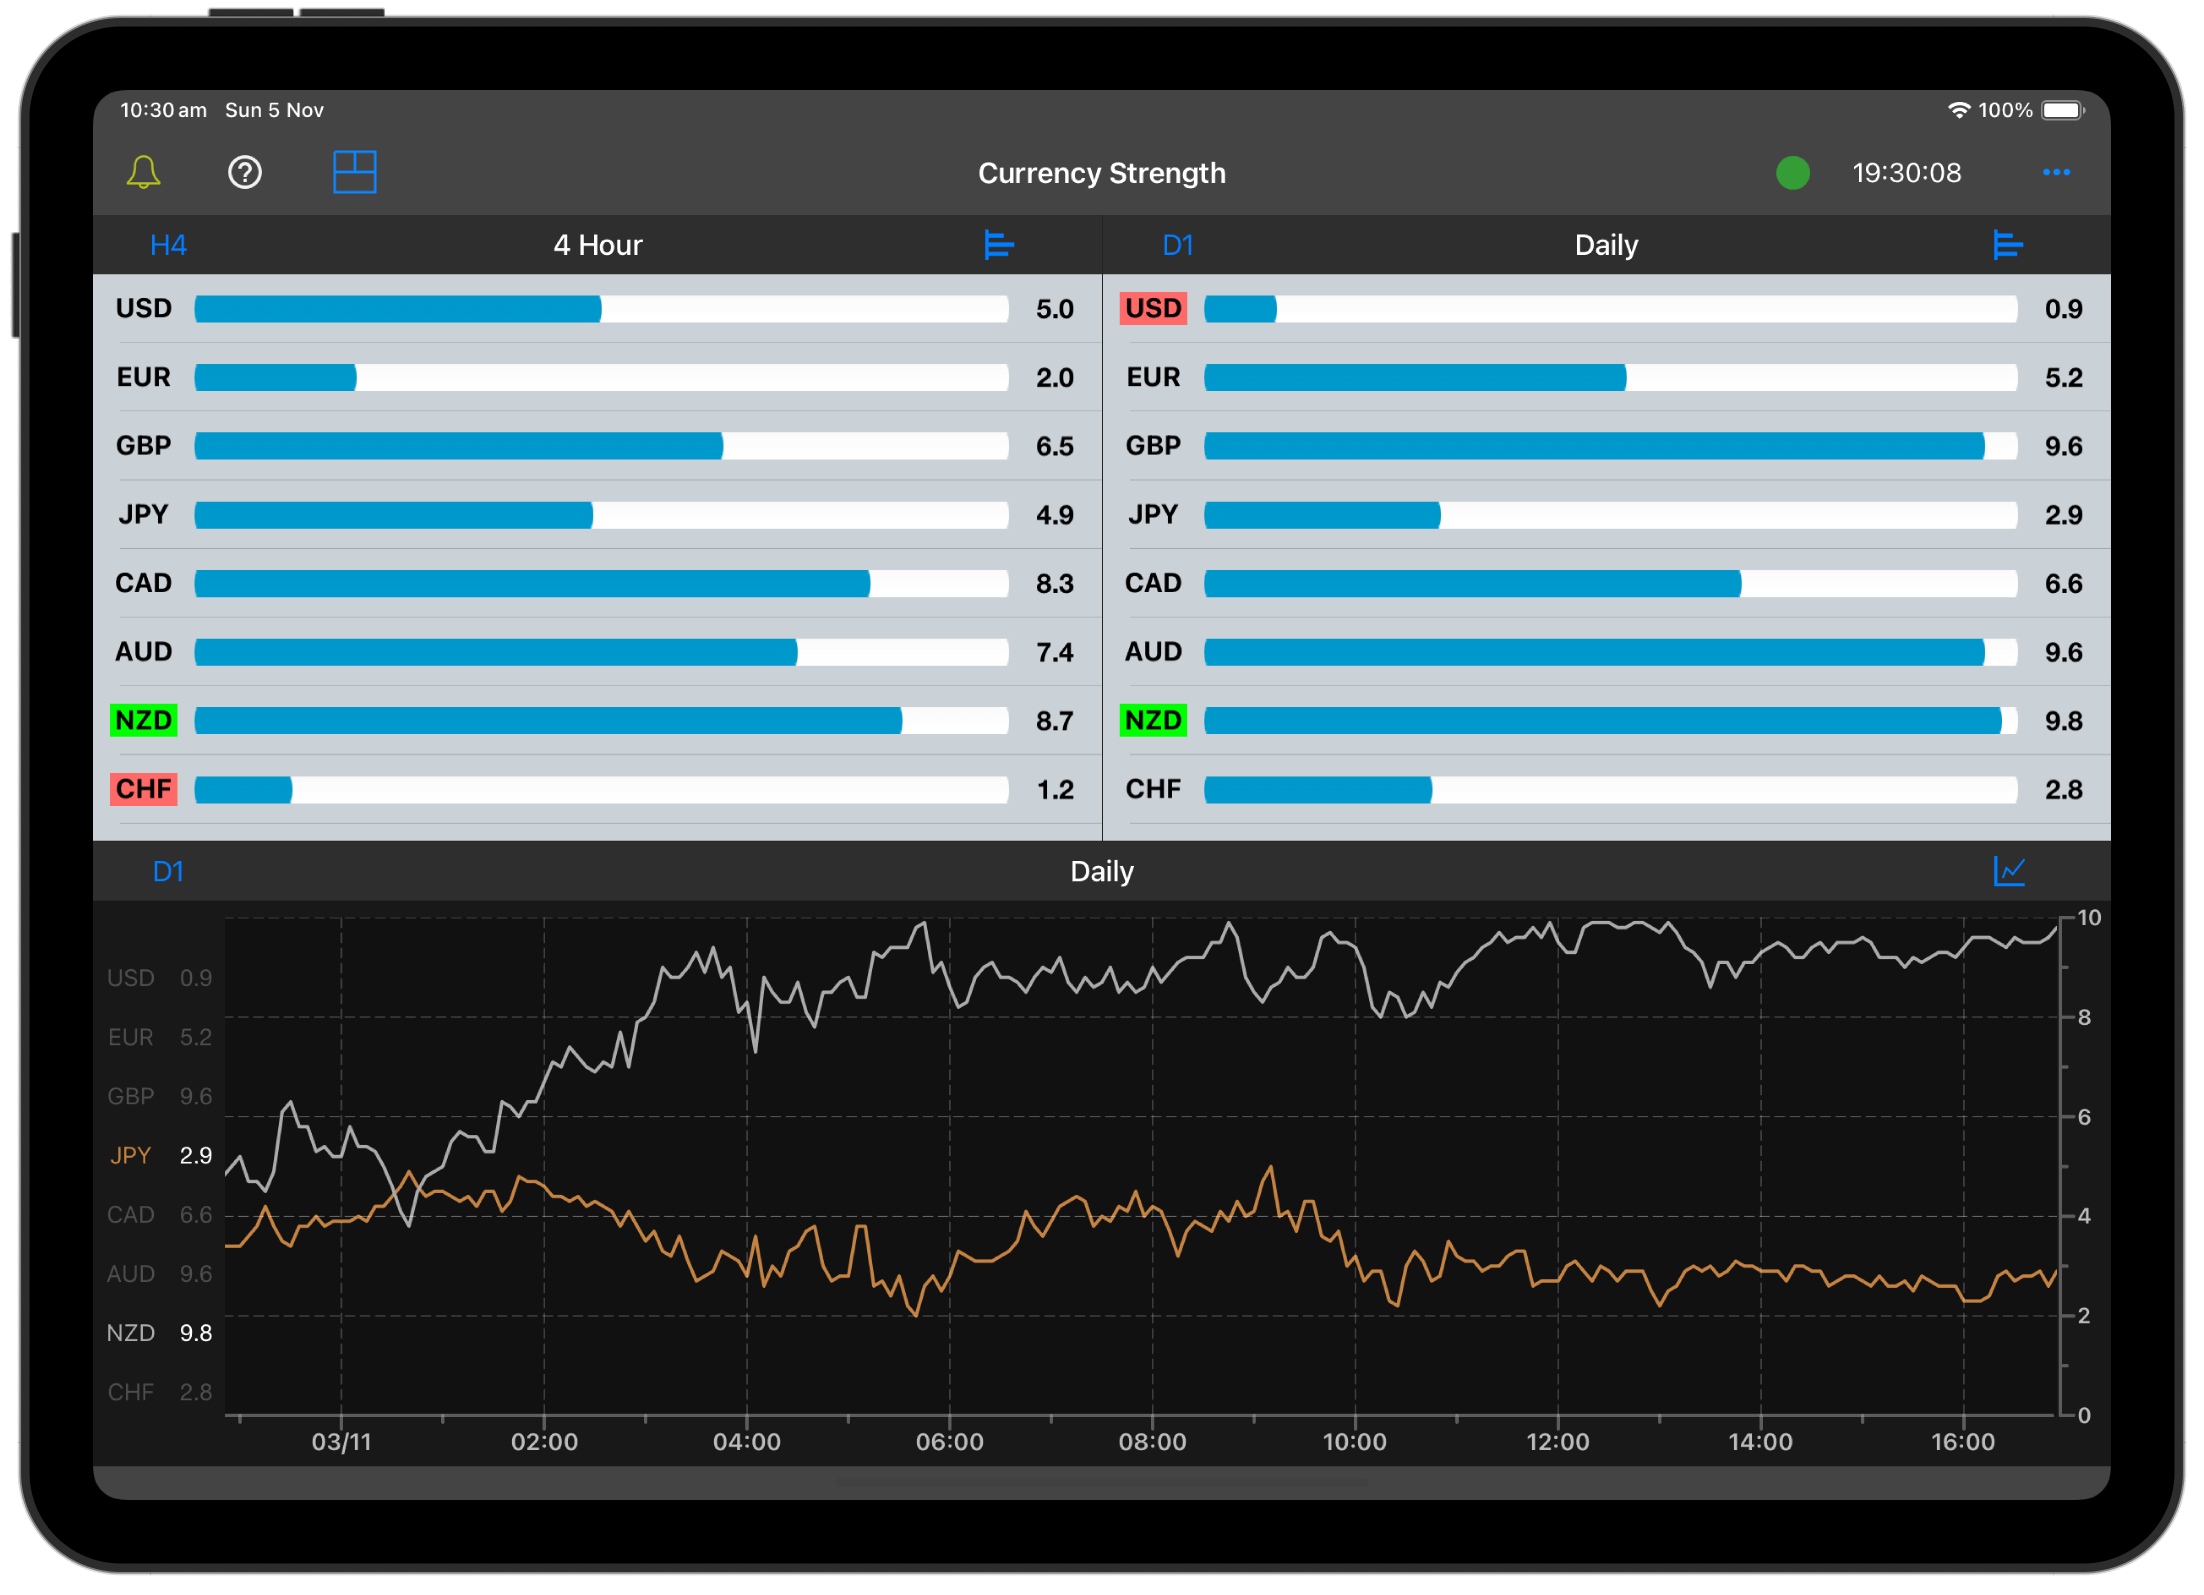This screenshot has width=2204, height=1595.
Task: Tap the H4 NZD value 8.7
Action: (1054, 721)
